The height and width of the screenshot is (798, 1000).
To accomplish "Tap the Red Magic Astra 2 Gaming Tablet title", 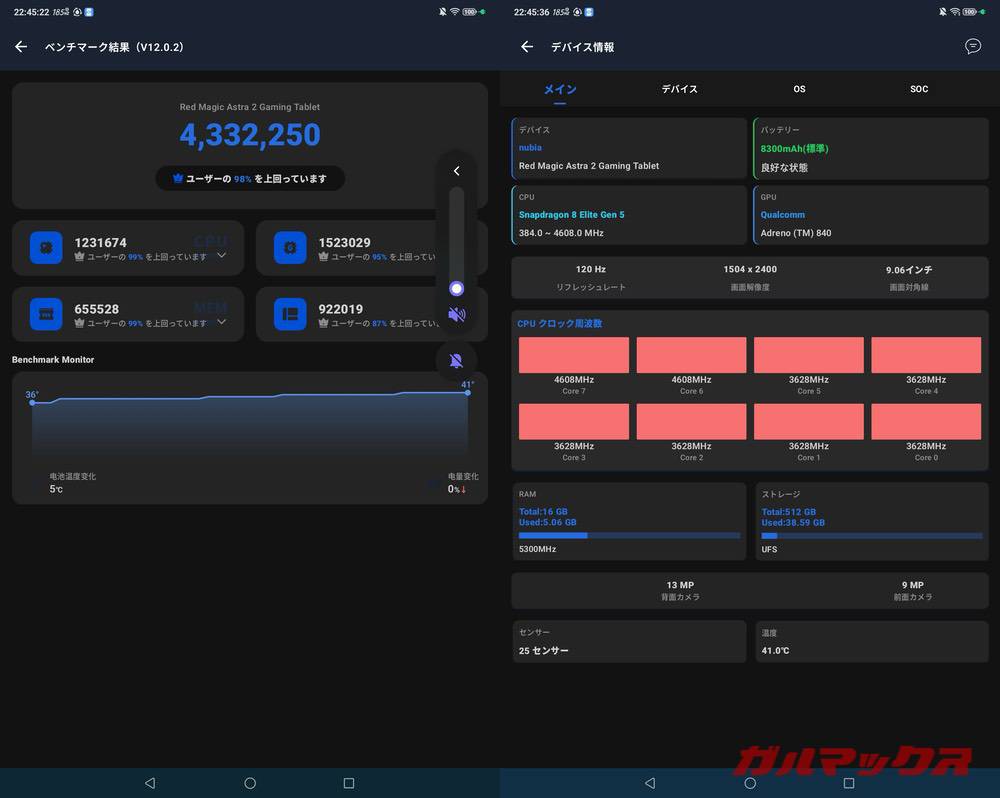I will (x=250, y=107).
